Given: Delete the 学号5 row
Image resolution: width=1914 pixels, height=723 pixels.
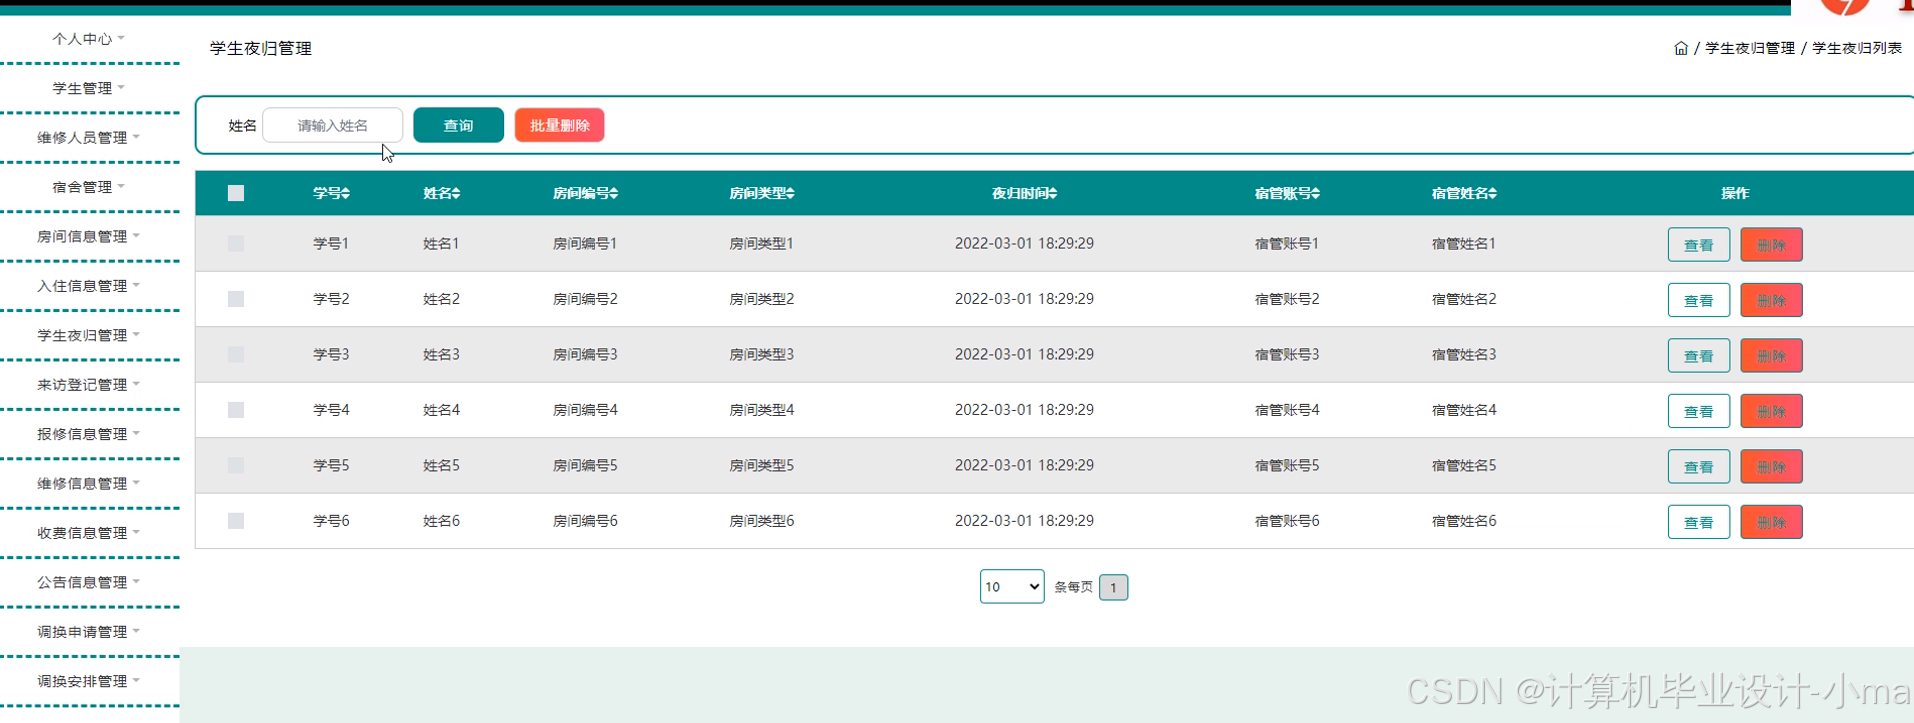Looking at the screenshot, I should [x=1771, y=467].
